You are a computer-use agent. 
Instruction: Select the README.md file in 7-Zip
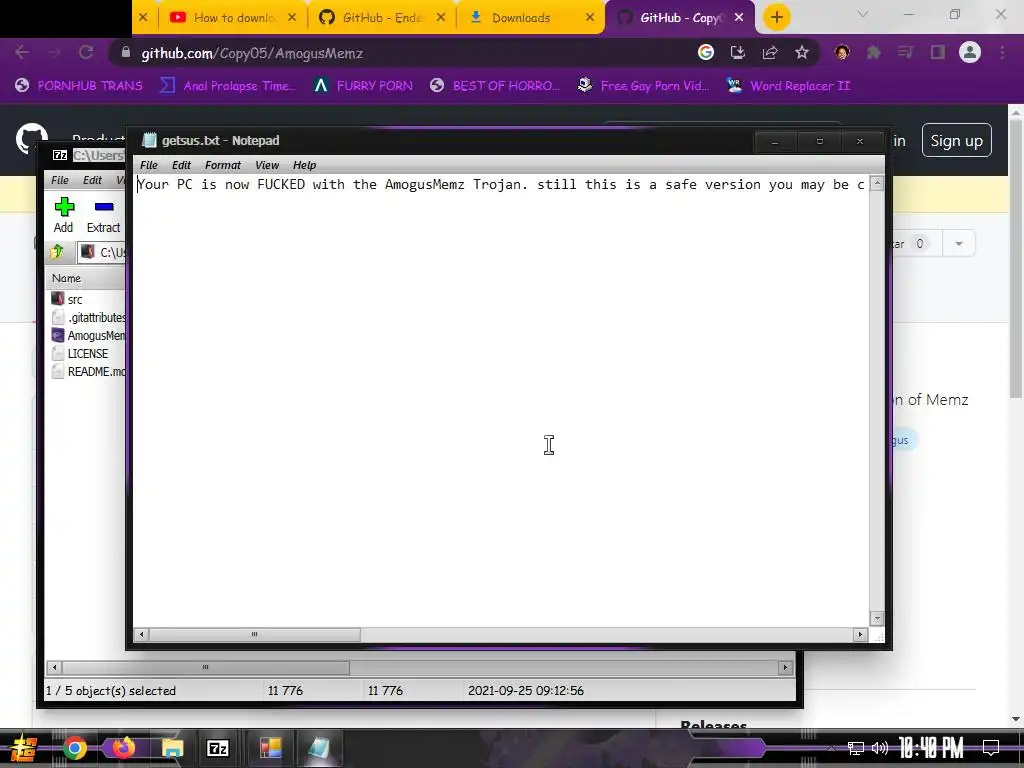(88, 372)
